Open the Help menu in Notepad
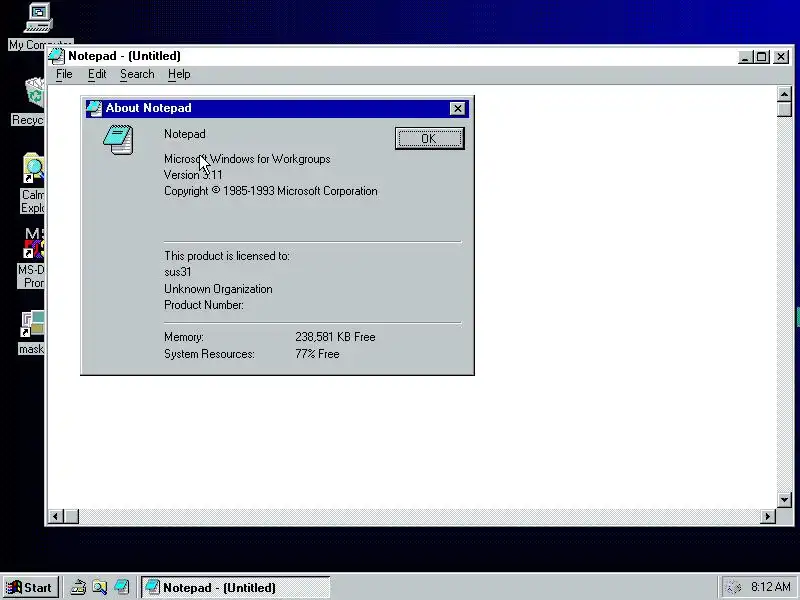 coord(179,74)
